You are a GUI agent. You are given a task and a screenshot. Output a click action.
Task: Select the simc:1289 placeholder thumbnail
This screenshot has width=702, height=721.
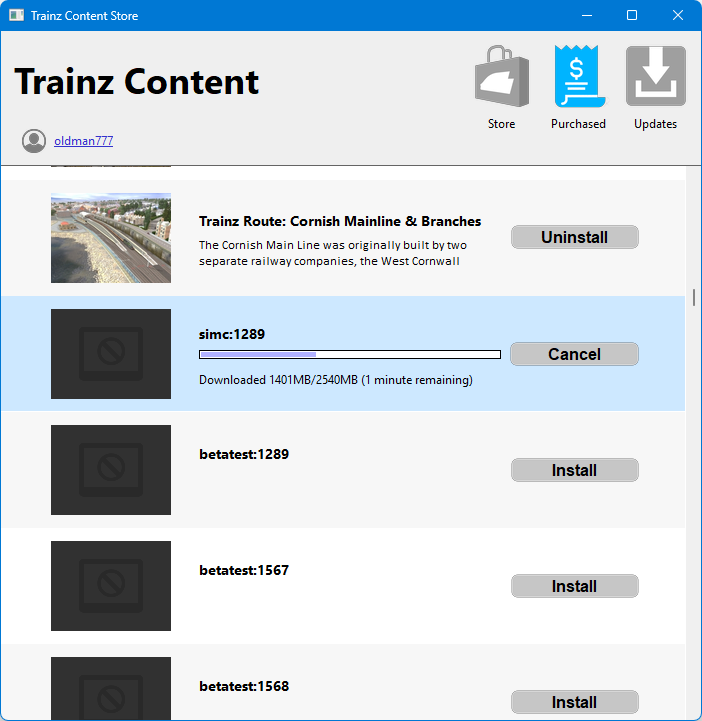pos(111,354)
